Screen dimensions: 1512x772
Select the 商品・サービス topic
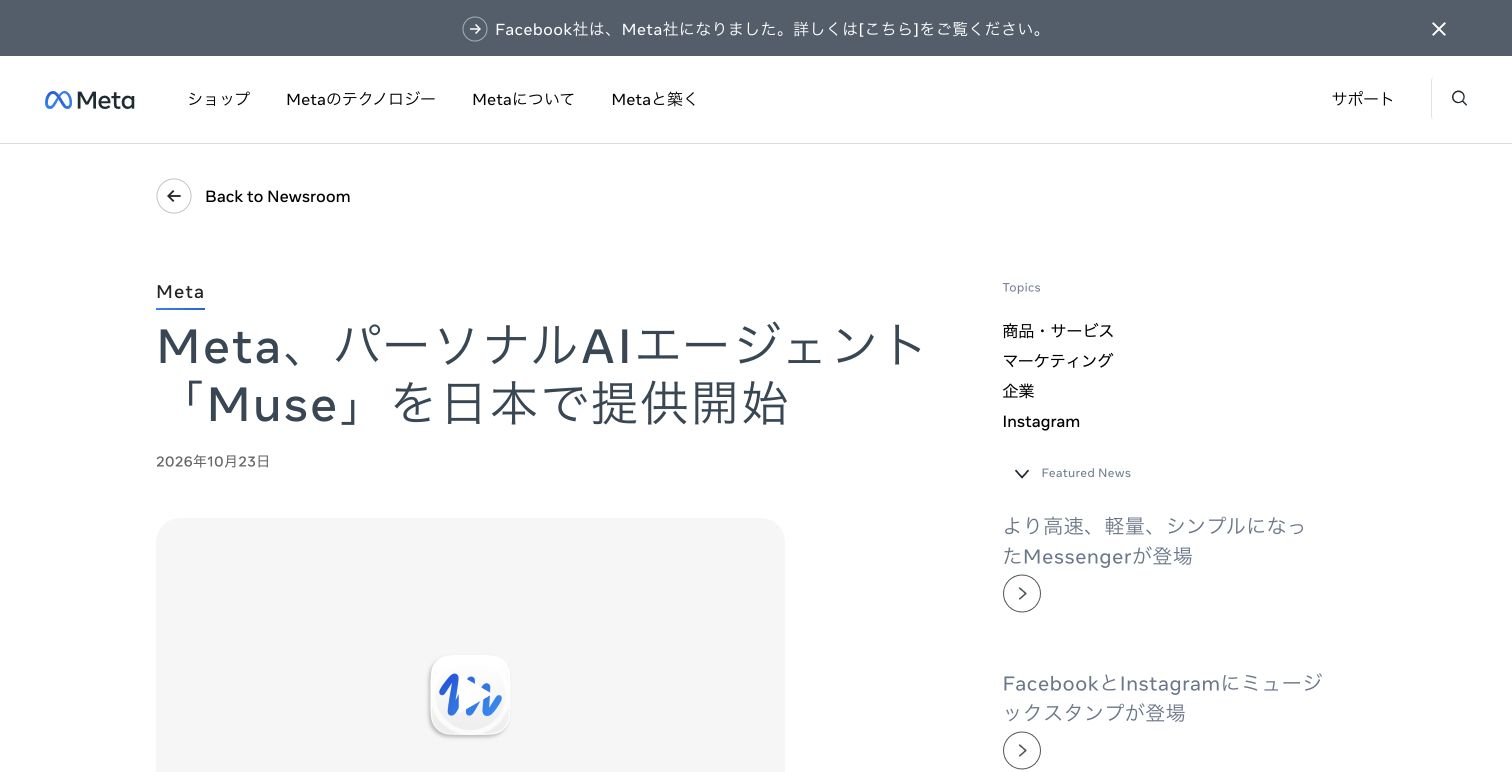click(x=1058, y=331)
